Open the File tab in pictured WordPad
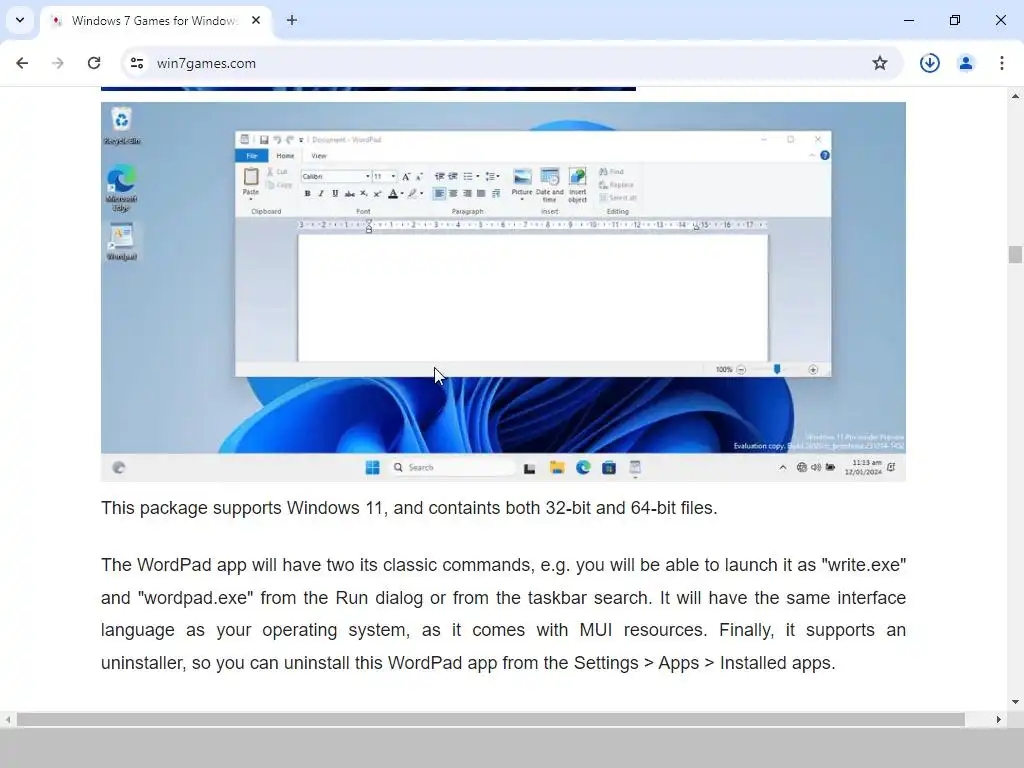1024x768 pixels. pyautogui.click(x=251, y=155)
